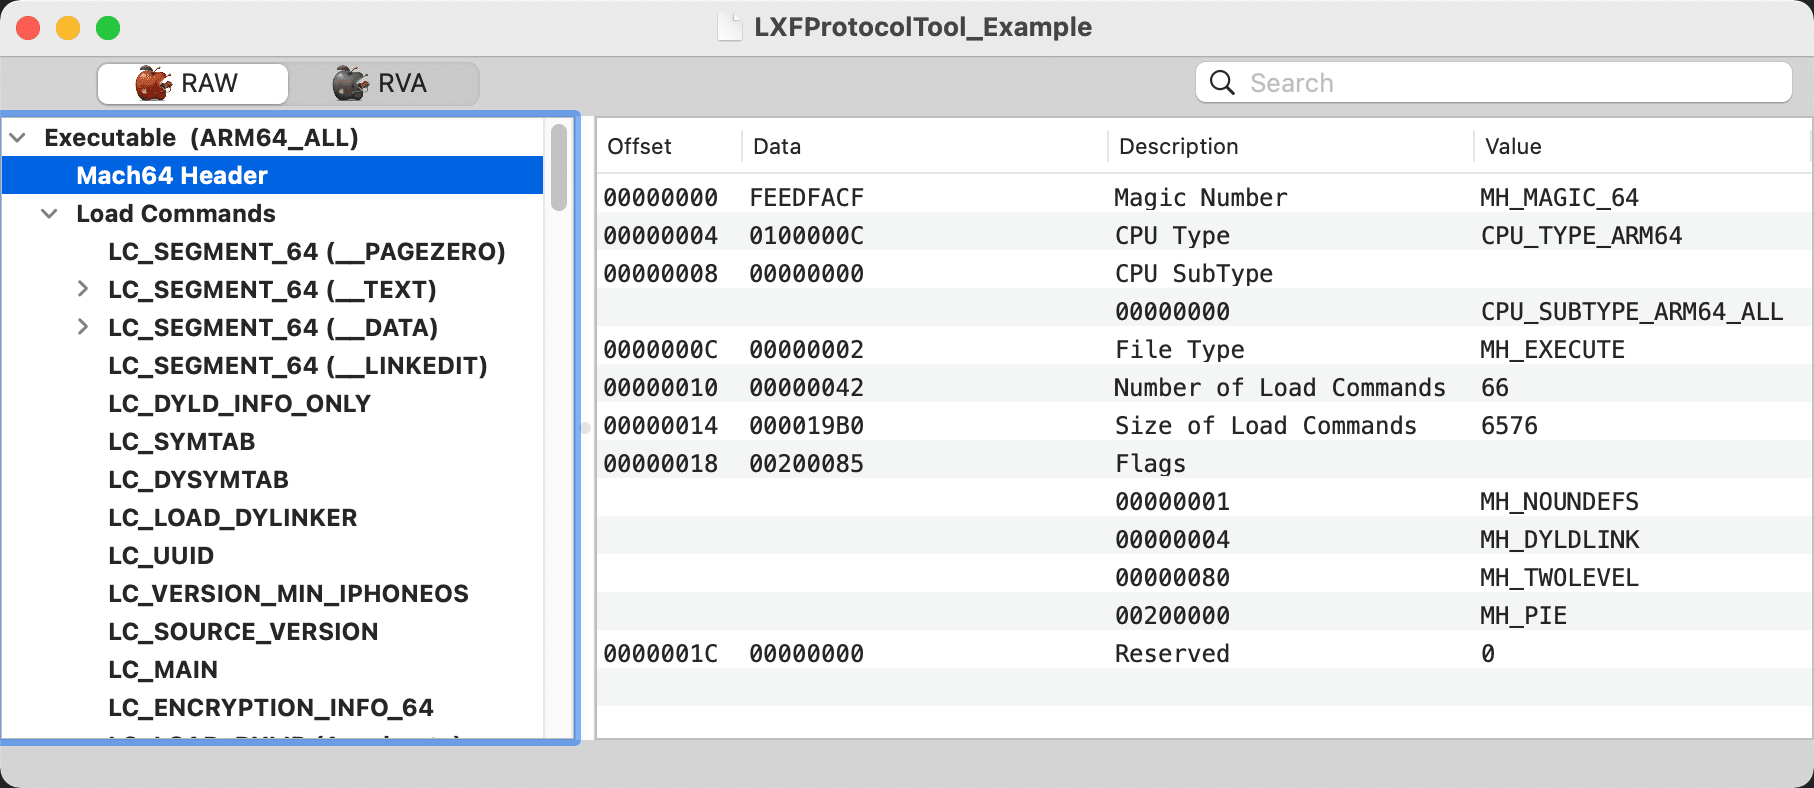This screenshot has height=788, width=1814.
Task: Select the File Type row
Action: 1204,350
